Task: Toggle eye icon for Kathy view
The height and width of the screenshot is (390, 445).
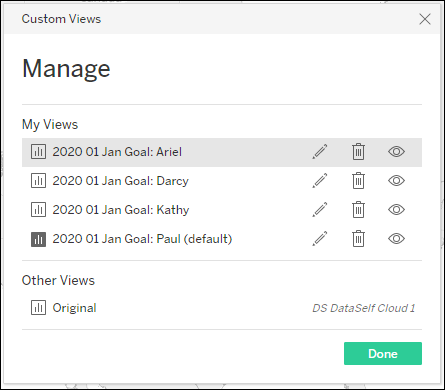Action: (396, 210)
